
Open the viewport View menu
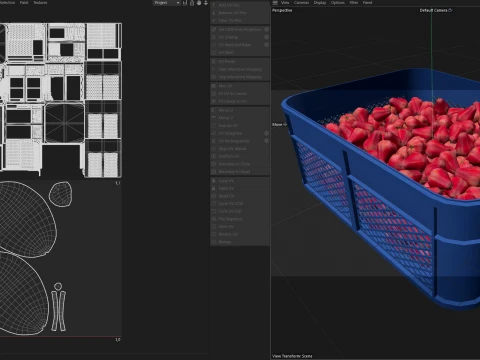pyautogui.click(x=285, y=3)
